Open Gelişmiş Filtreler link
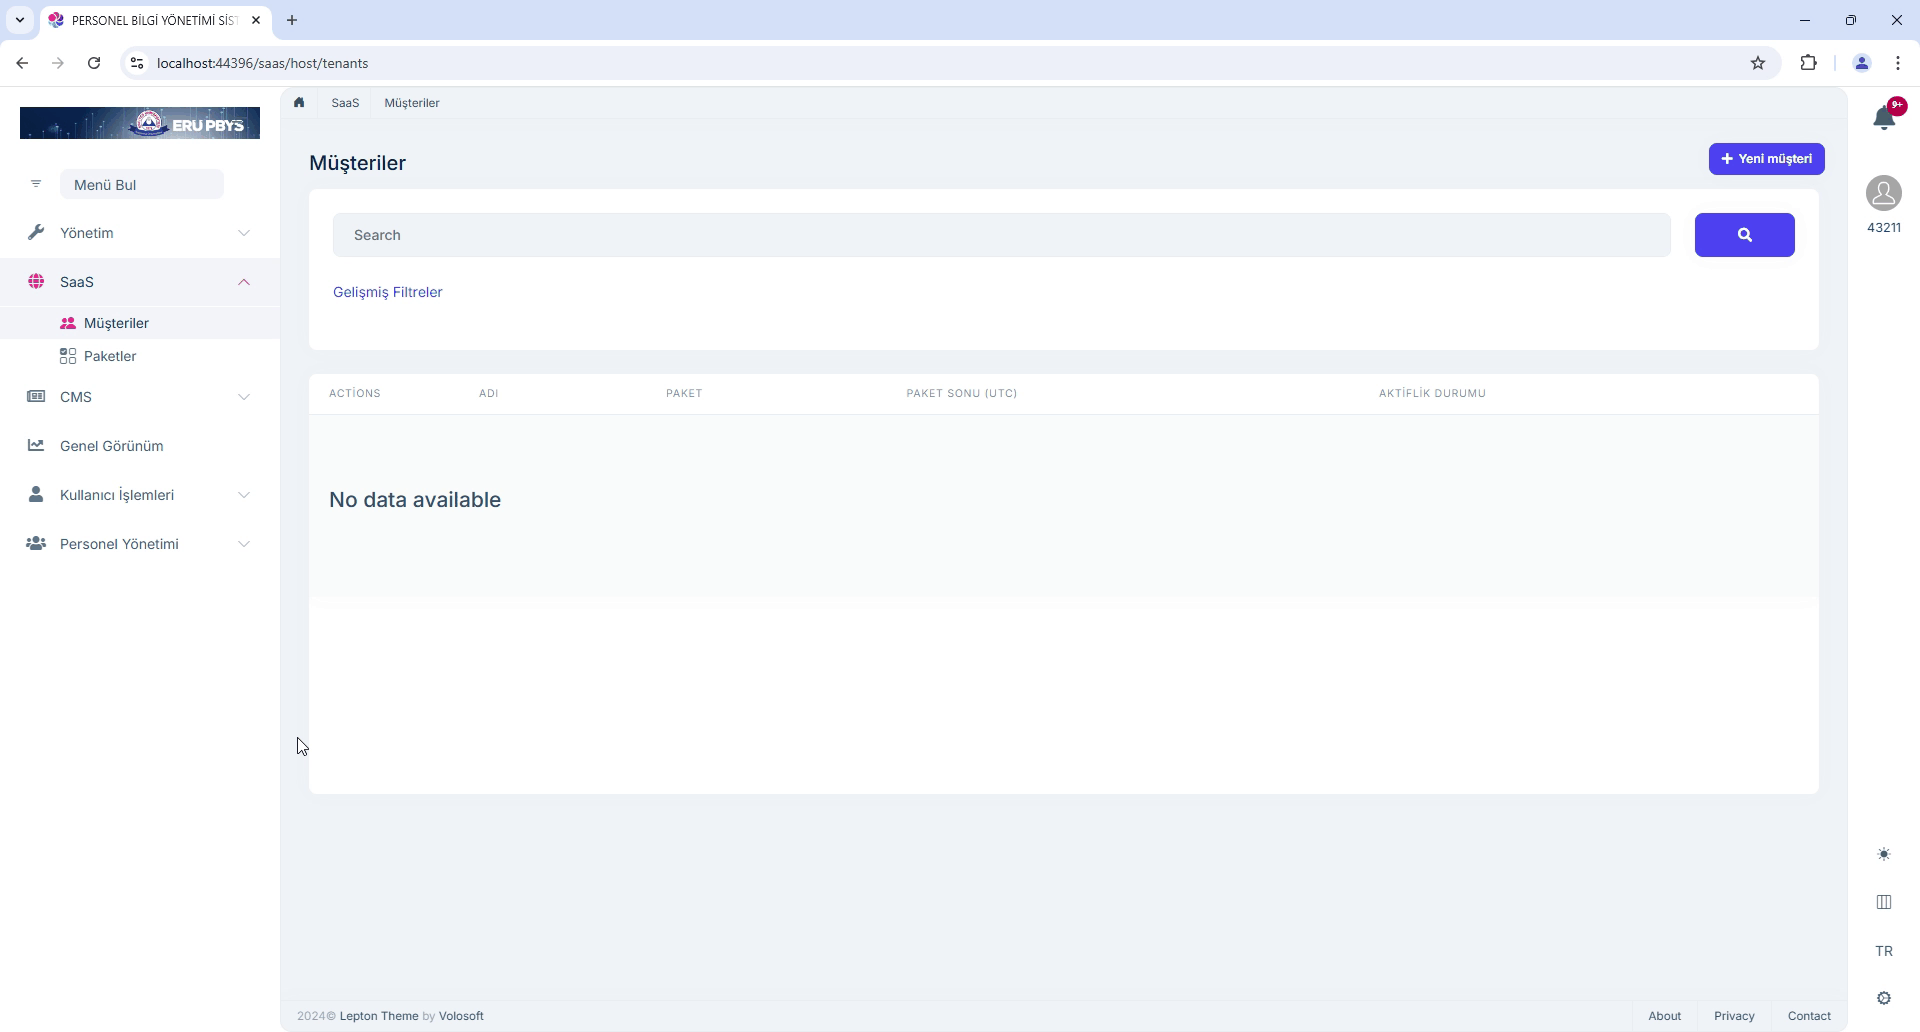This screenshot has height=1032, width=1920. pyautogui.click(x=388, y=292)
